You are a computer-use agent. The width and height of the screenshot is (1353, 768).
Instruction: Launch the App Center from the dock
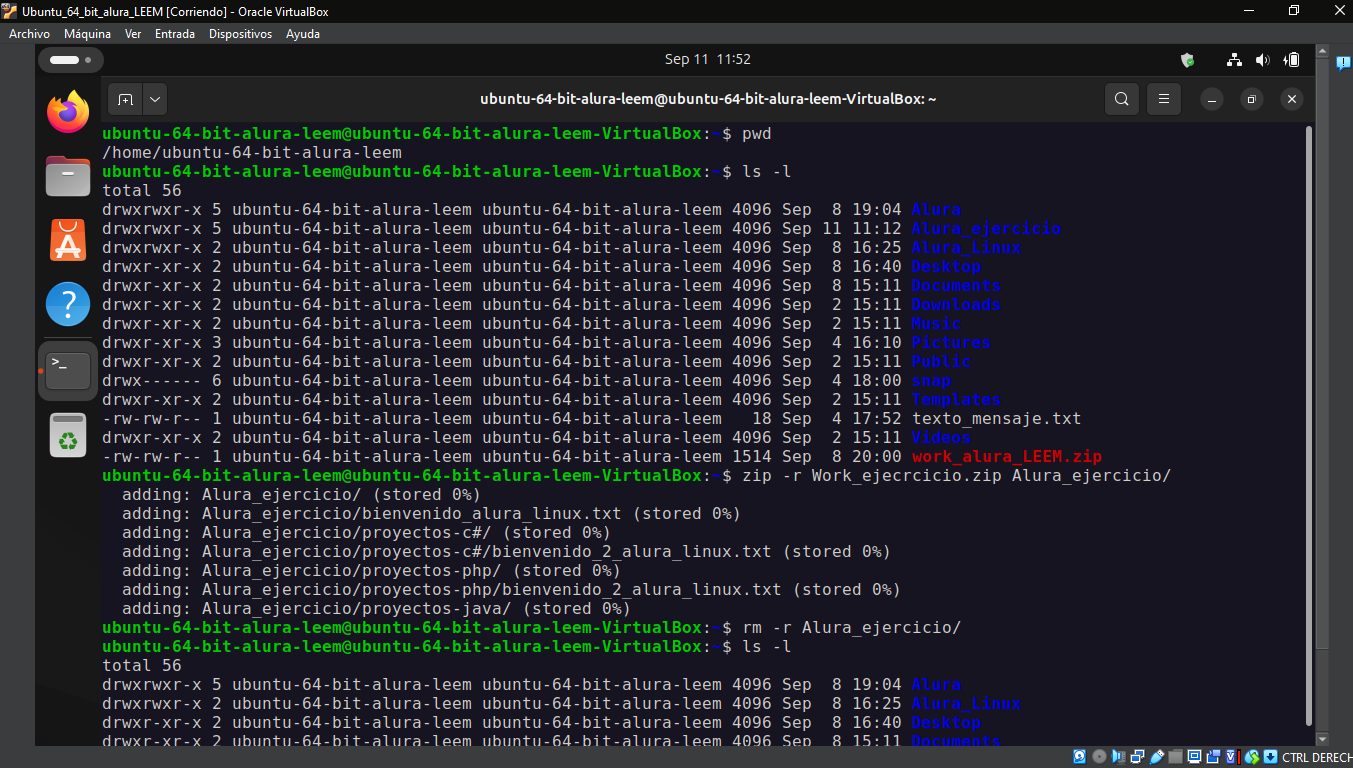[x=68, y=240]
